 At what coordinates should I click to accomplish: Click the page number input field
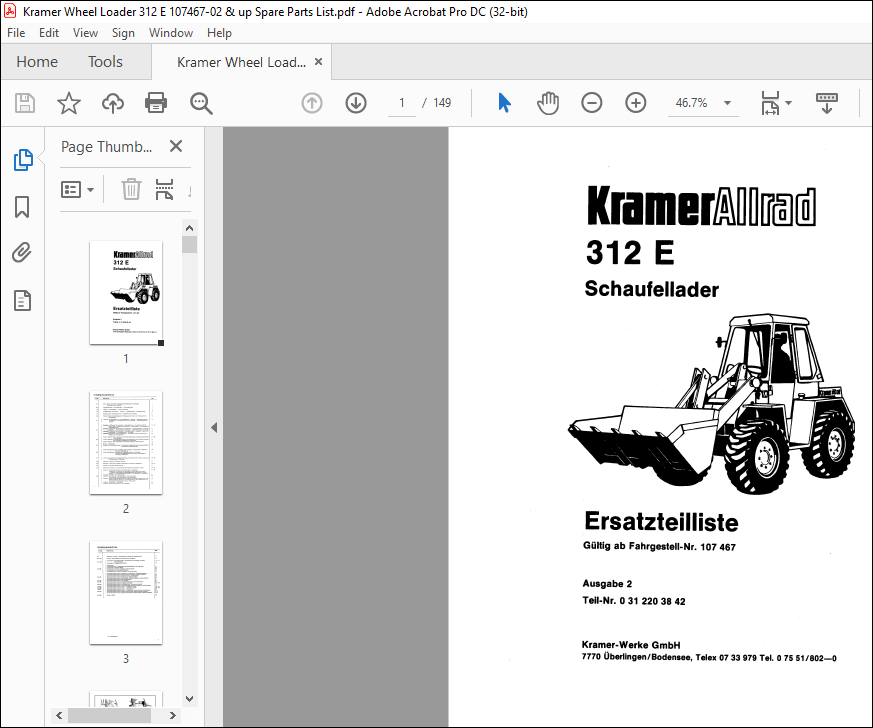[x=401, y=103]
